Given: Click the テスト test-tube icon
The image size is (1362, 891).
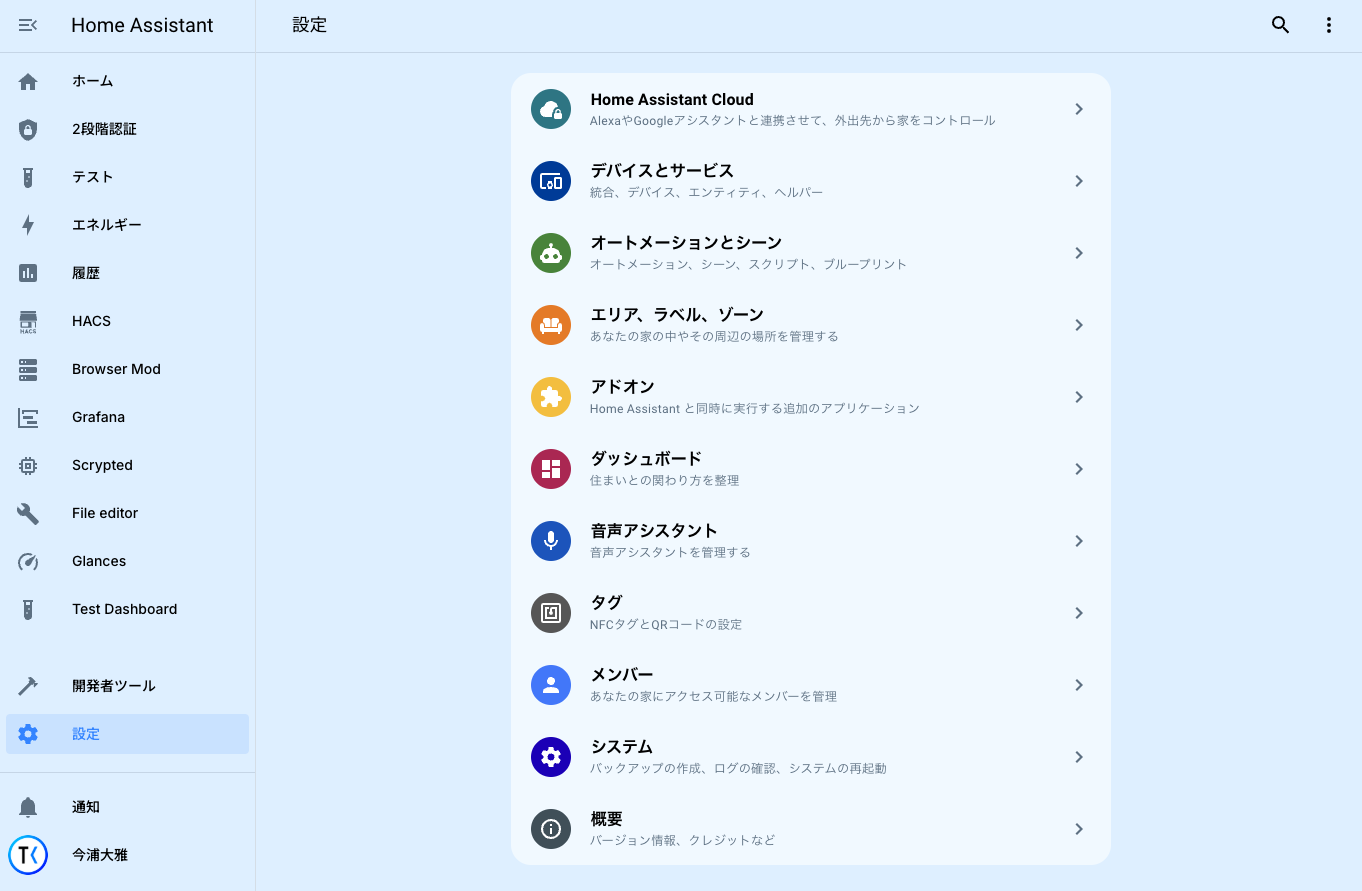Looking at the screenshot, I should (x=28, y=177).
